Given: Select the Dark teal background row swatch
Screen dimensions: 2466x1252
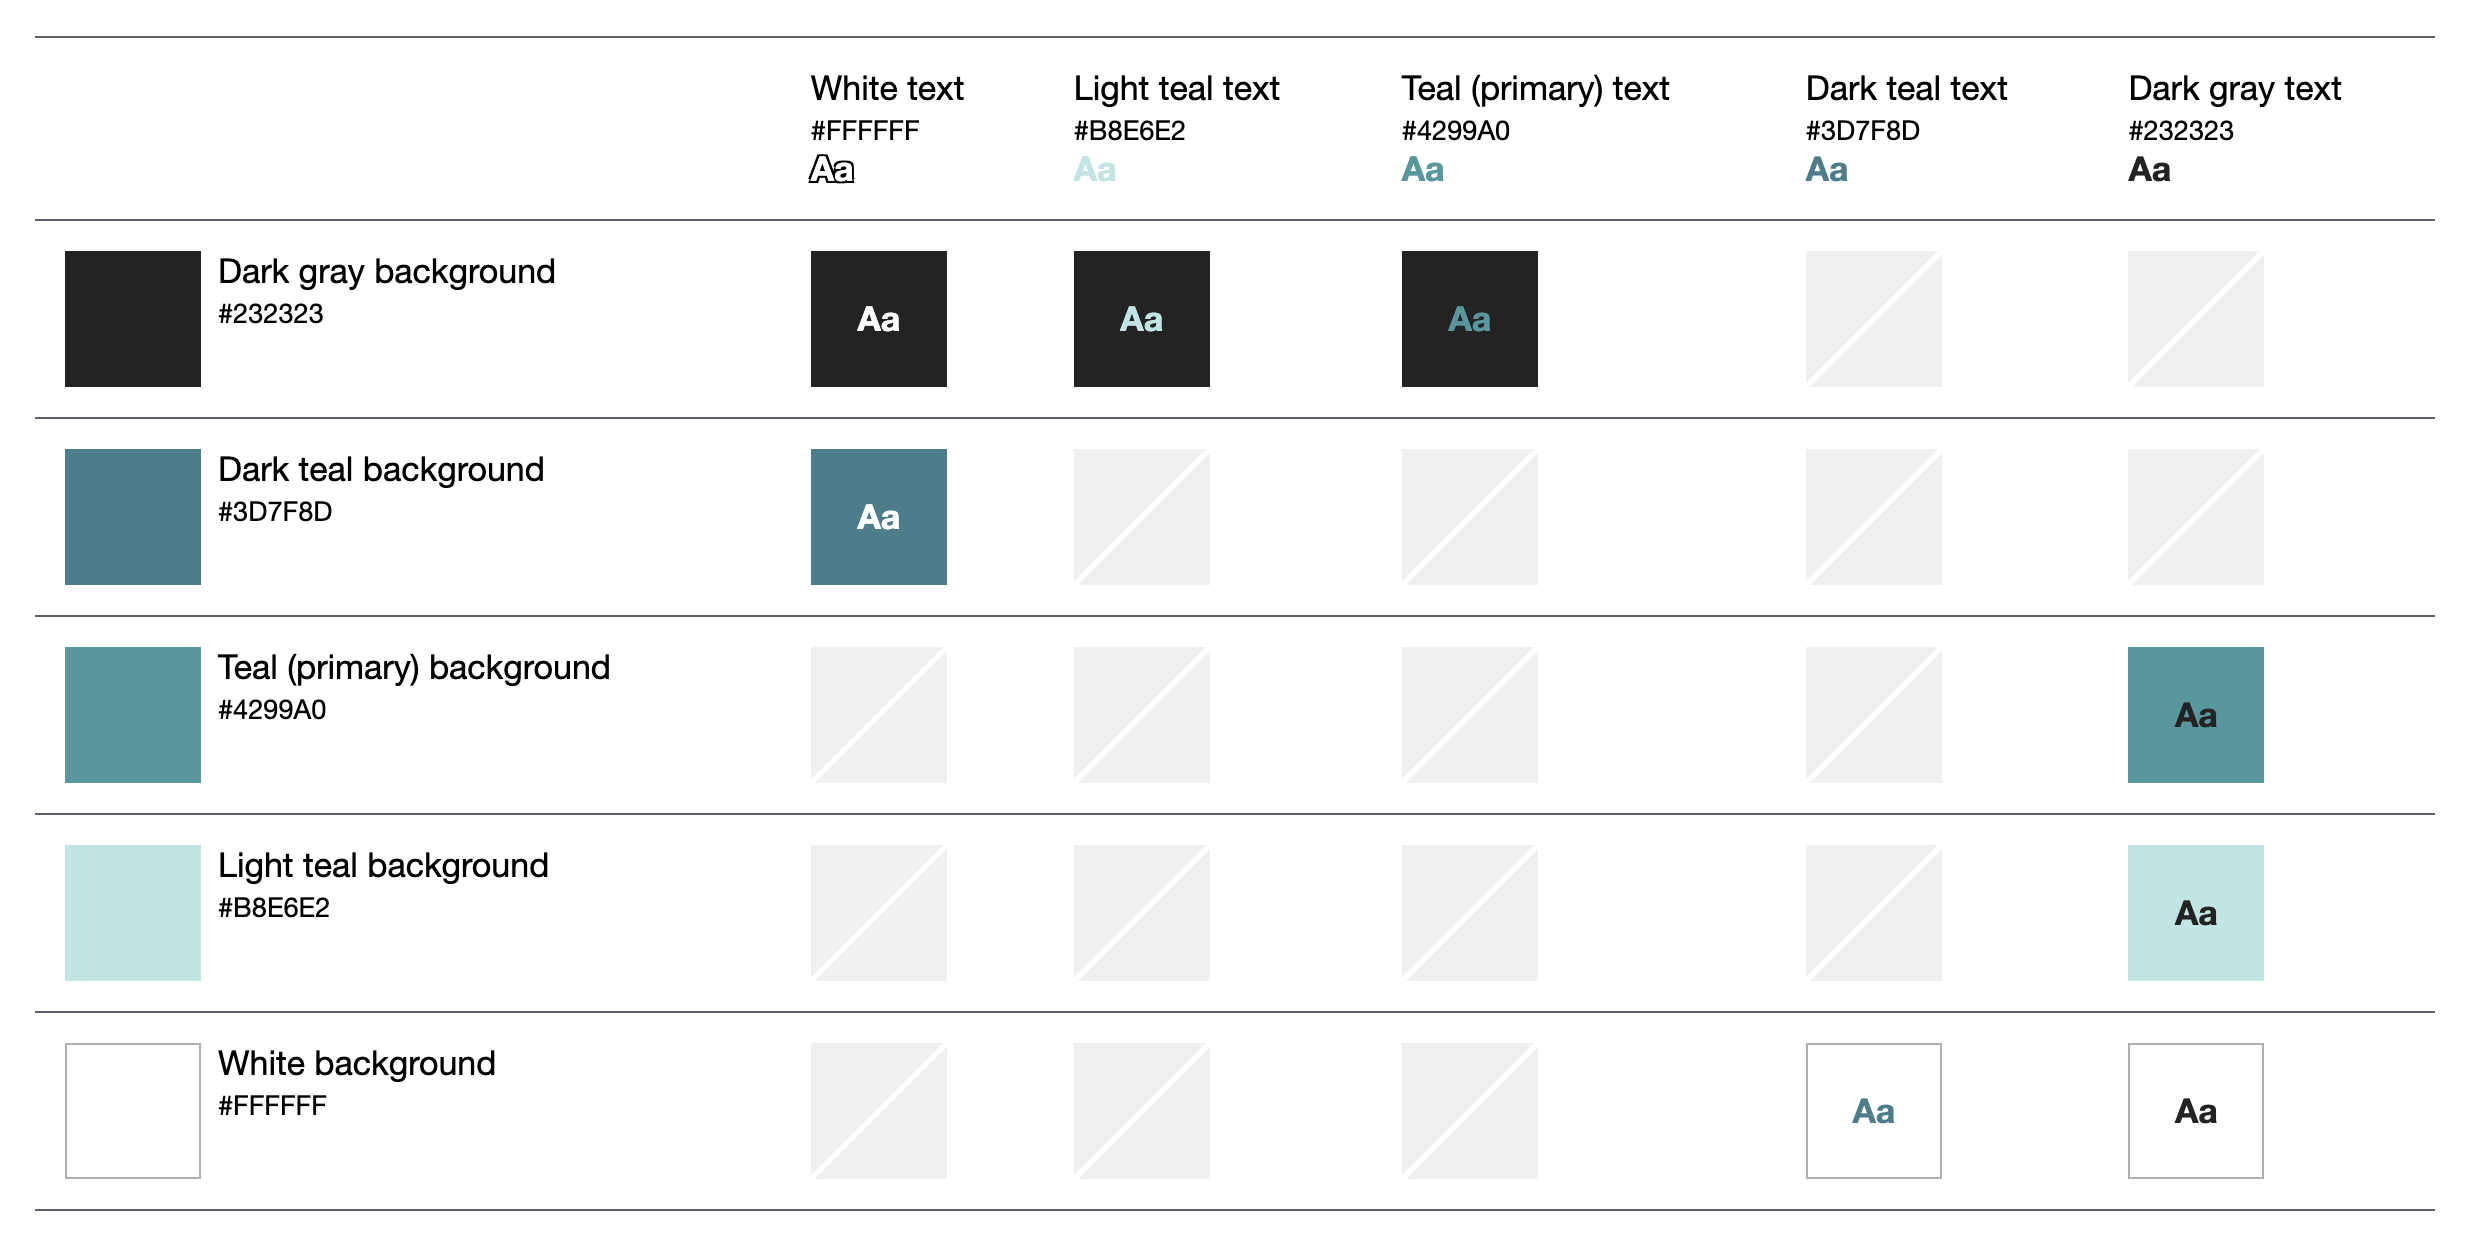Looking at the screenshot, I should click(133, 517).
